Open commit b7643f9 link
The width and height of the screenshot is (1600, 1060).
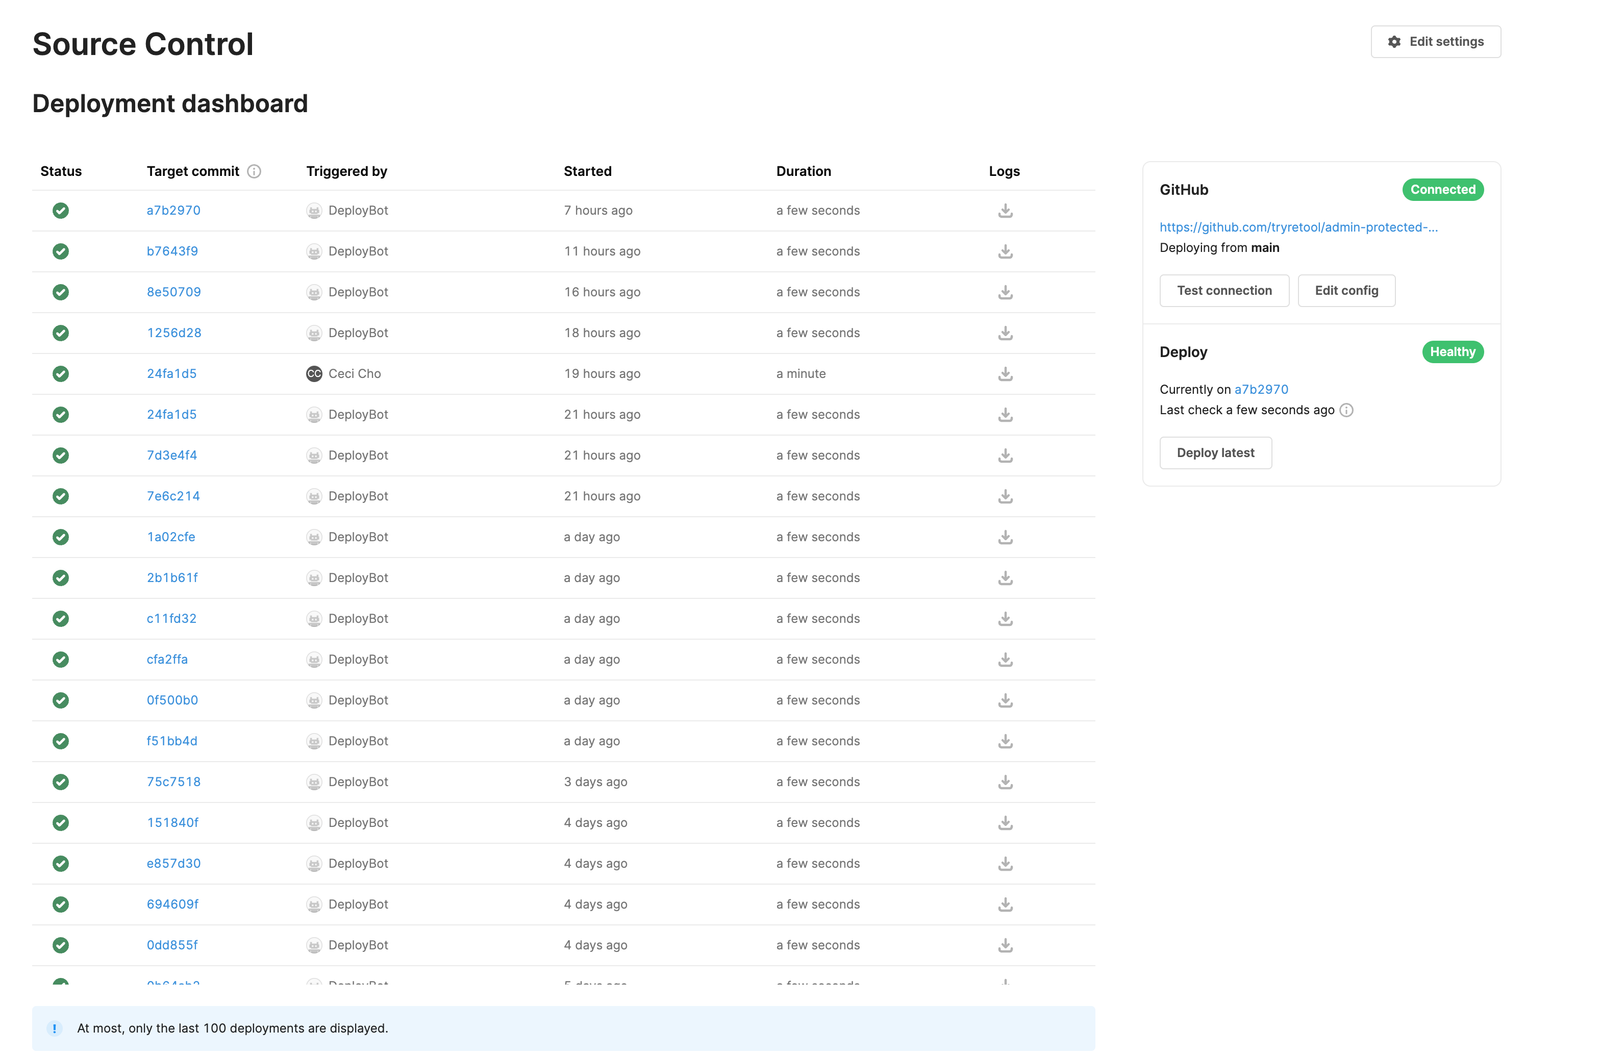coord(172,252)
